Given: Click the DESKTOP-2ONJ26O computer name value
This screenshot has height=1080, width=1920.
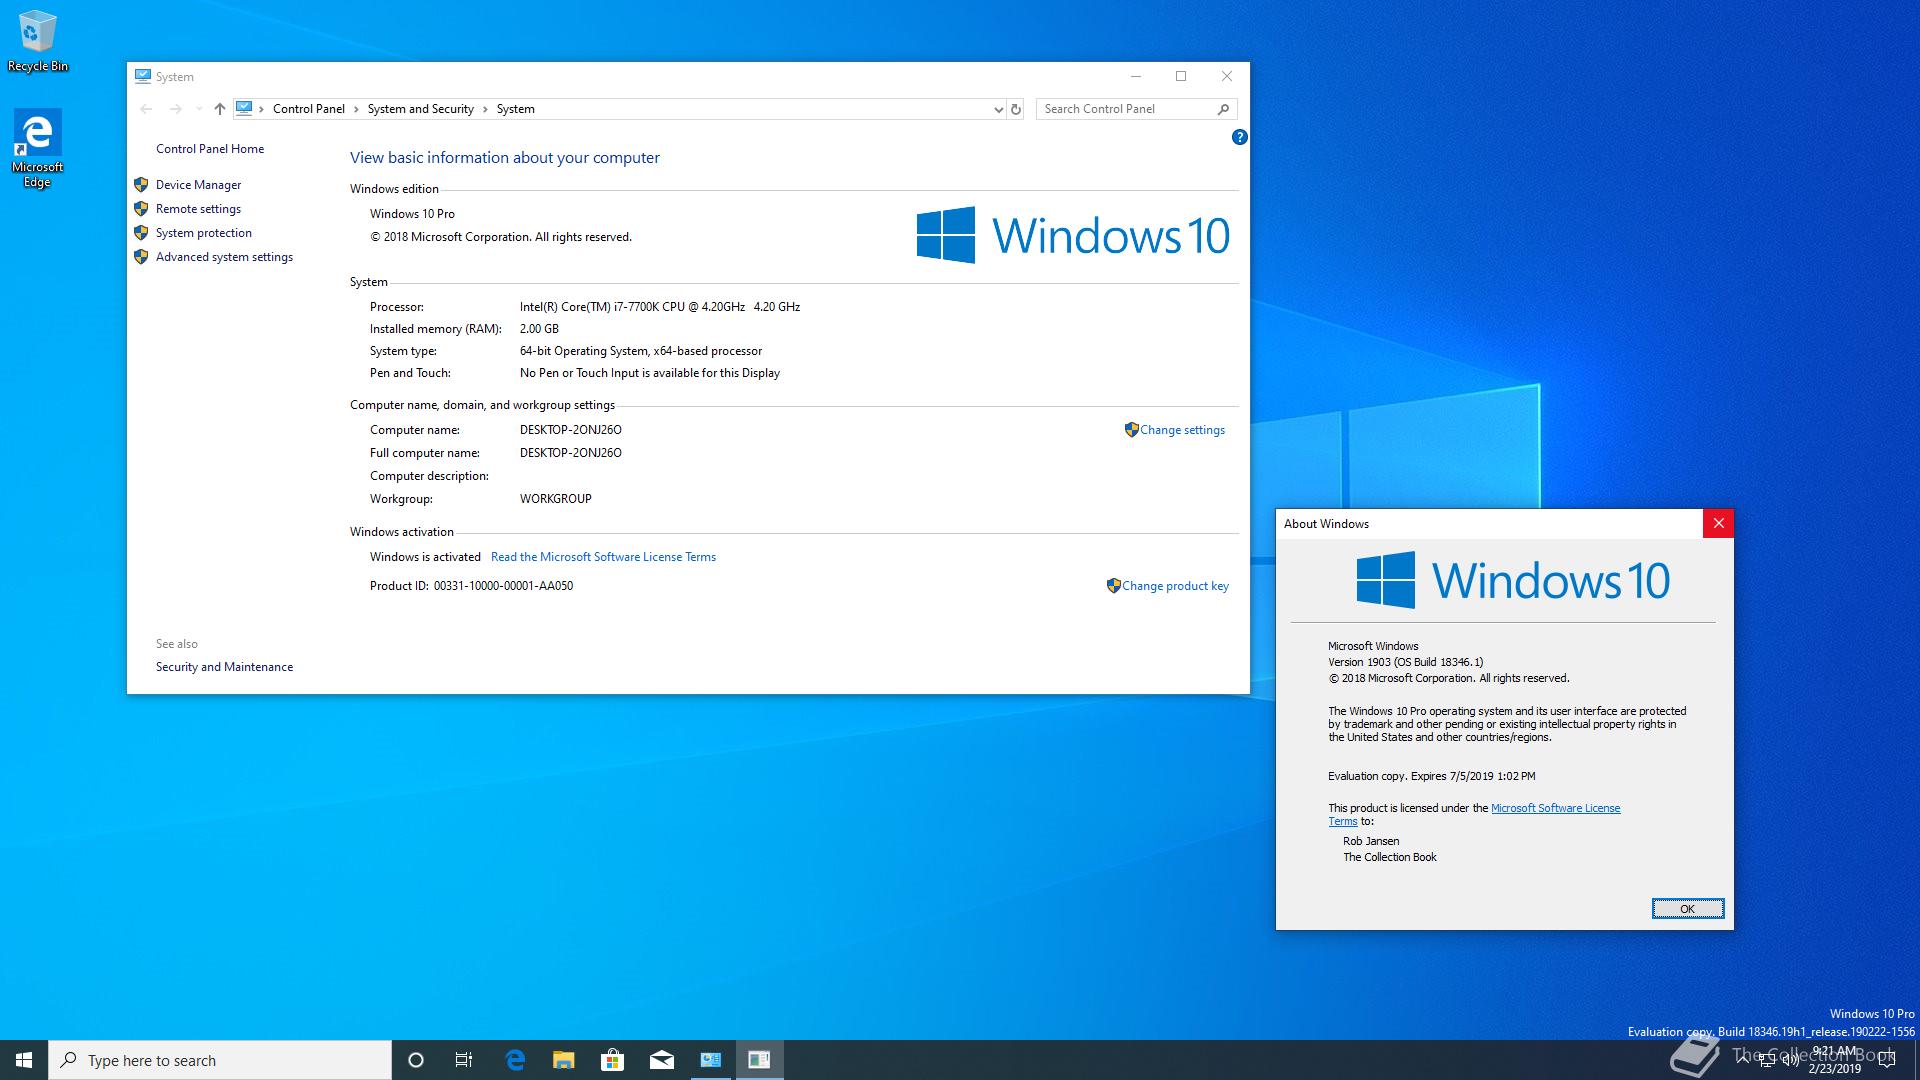Looking at the screenshot, I should (x=570, y=430).
